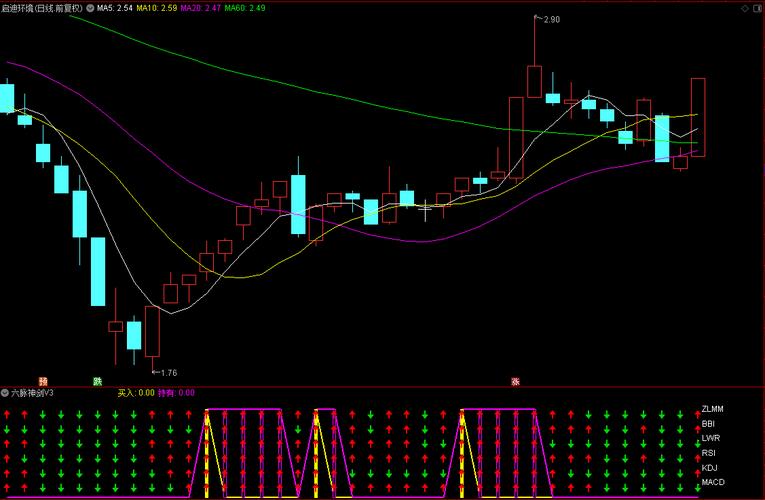Click the 买入 value label
The width and height of the screenshot is (765, 500).
pyautogui.click(x=135, y=393)
